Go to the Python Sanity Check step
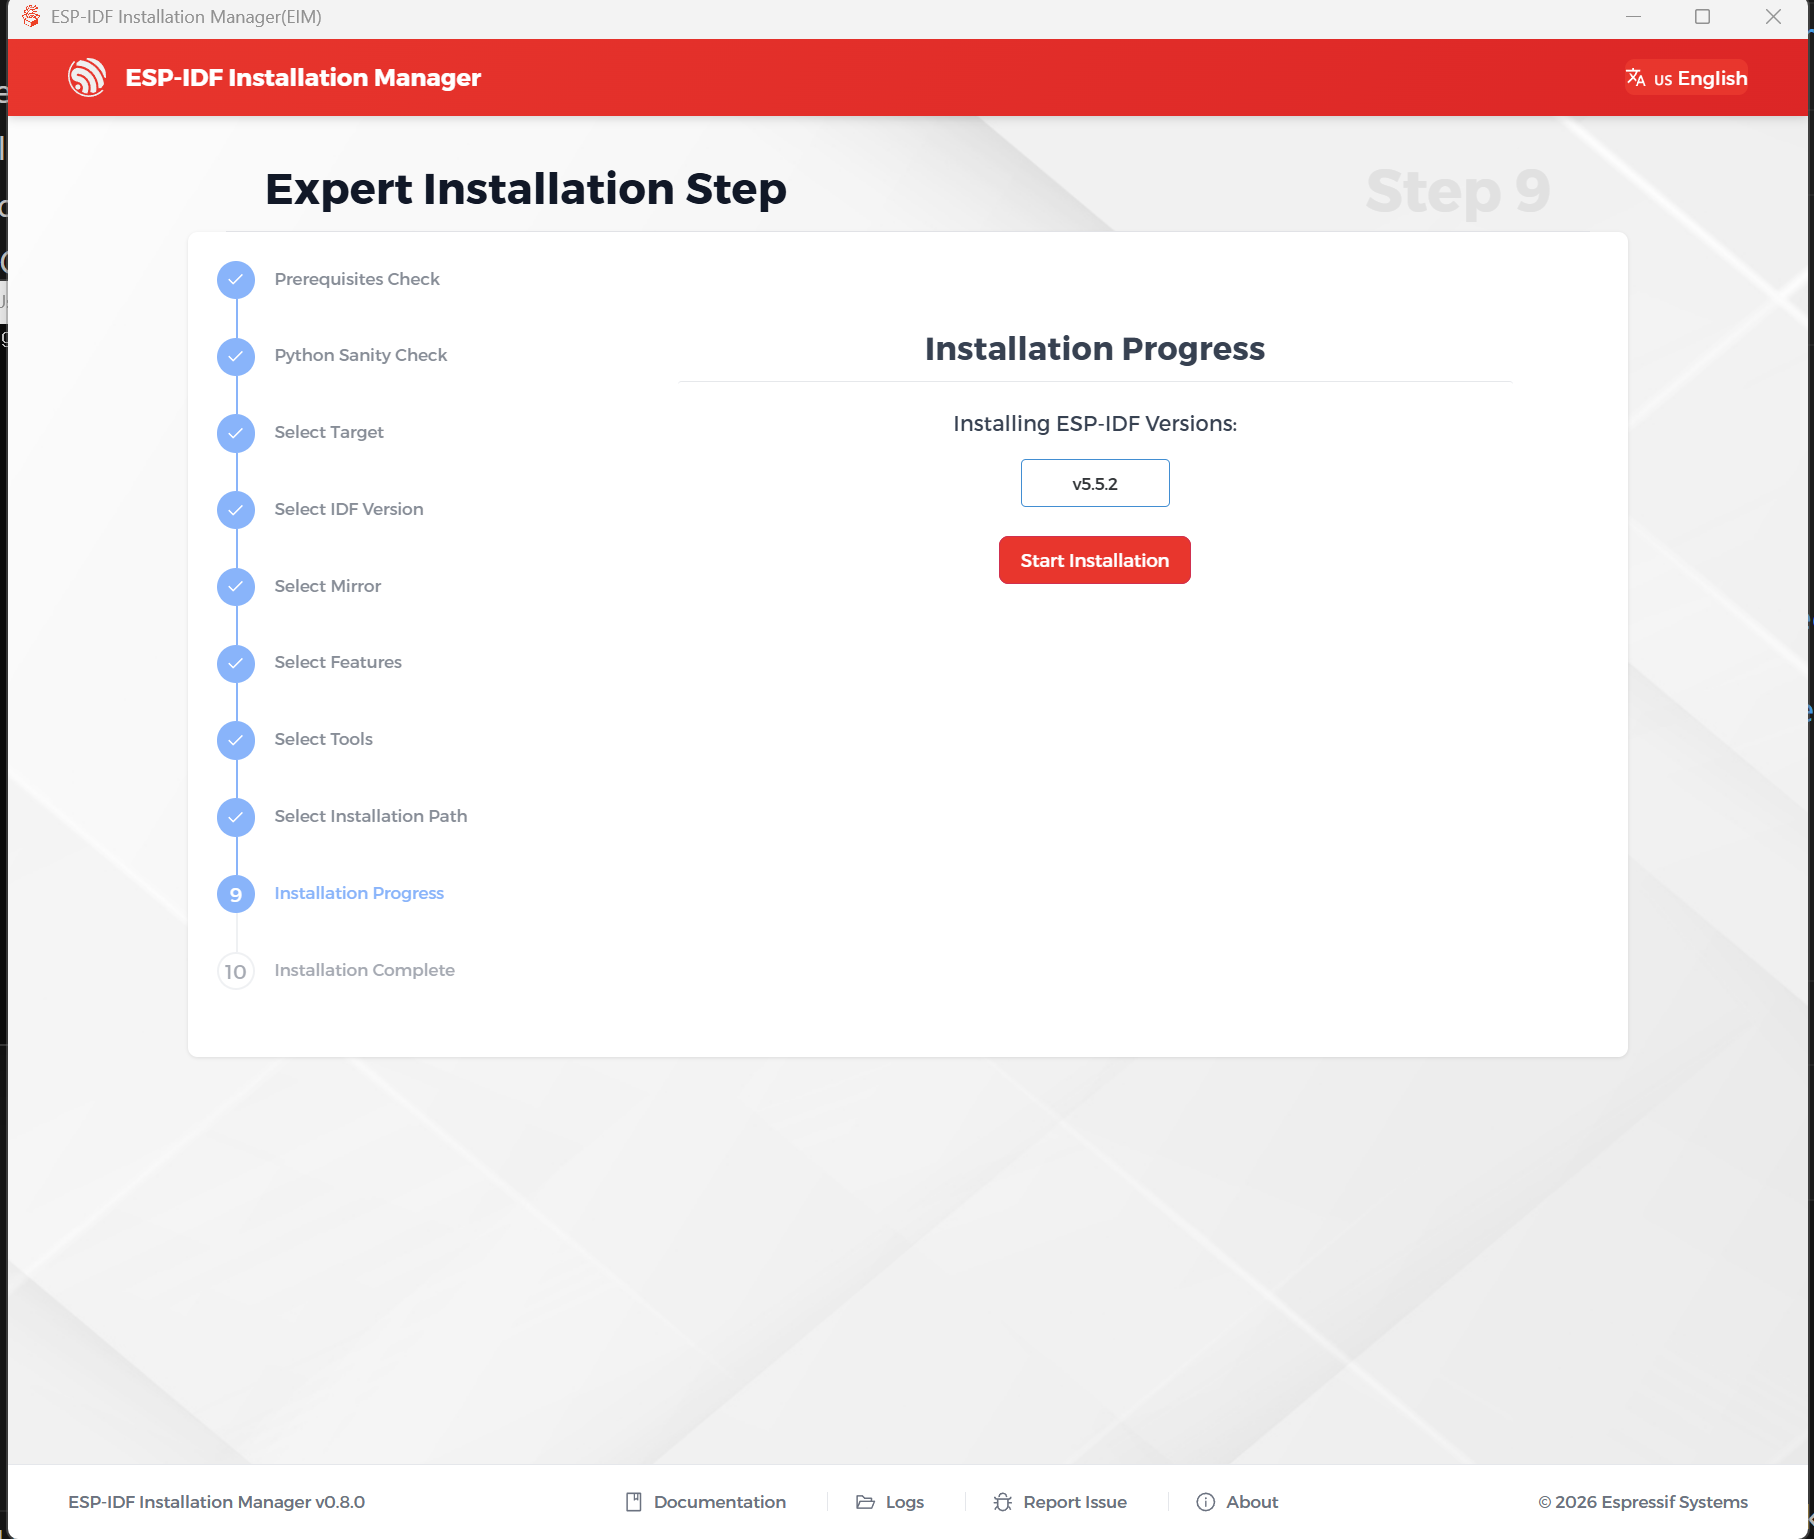Screen dimensions: 1814x1539 [x=361, y=355]
